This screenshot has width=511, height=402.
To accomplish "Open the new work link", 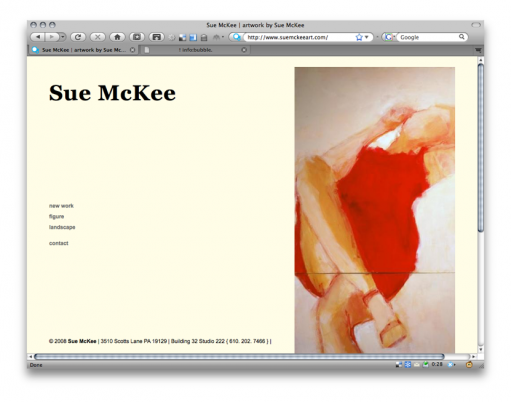I will tap(61, 206).
